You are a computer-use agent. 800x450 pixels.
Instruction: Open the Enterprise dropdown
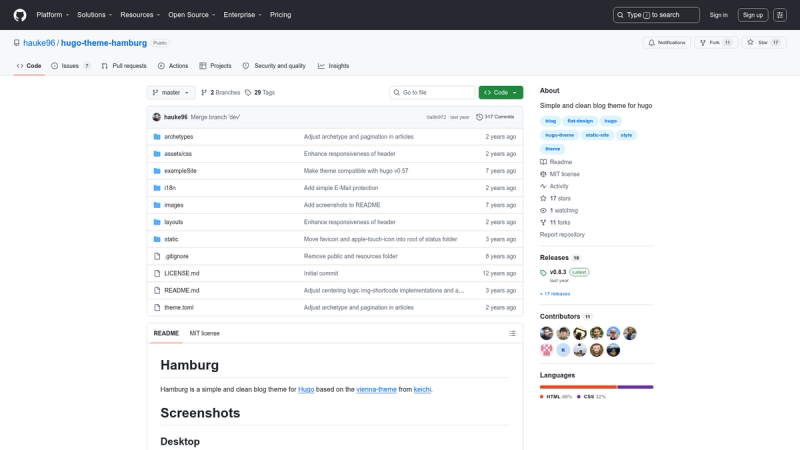click(x=242, y=15)
